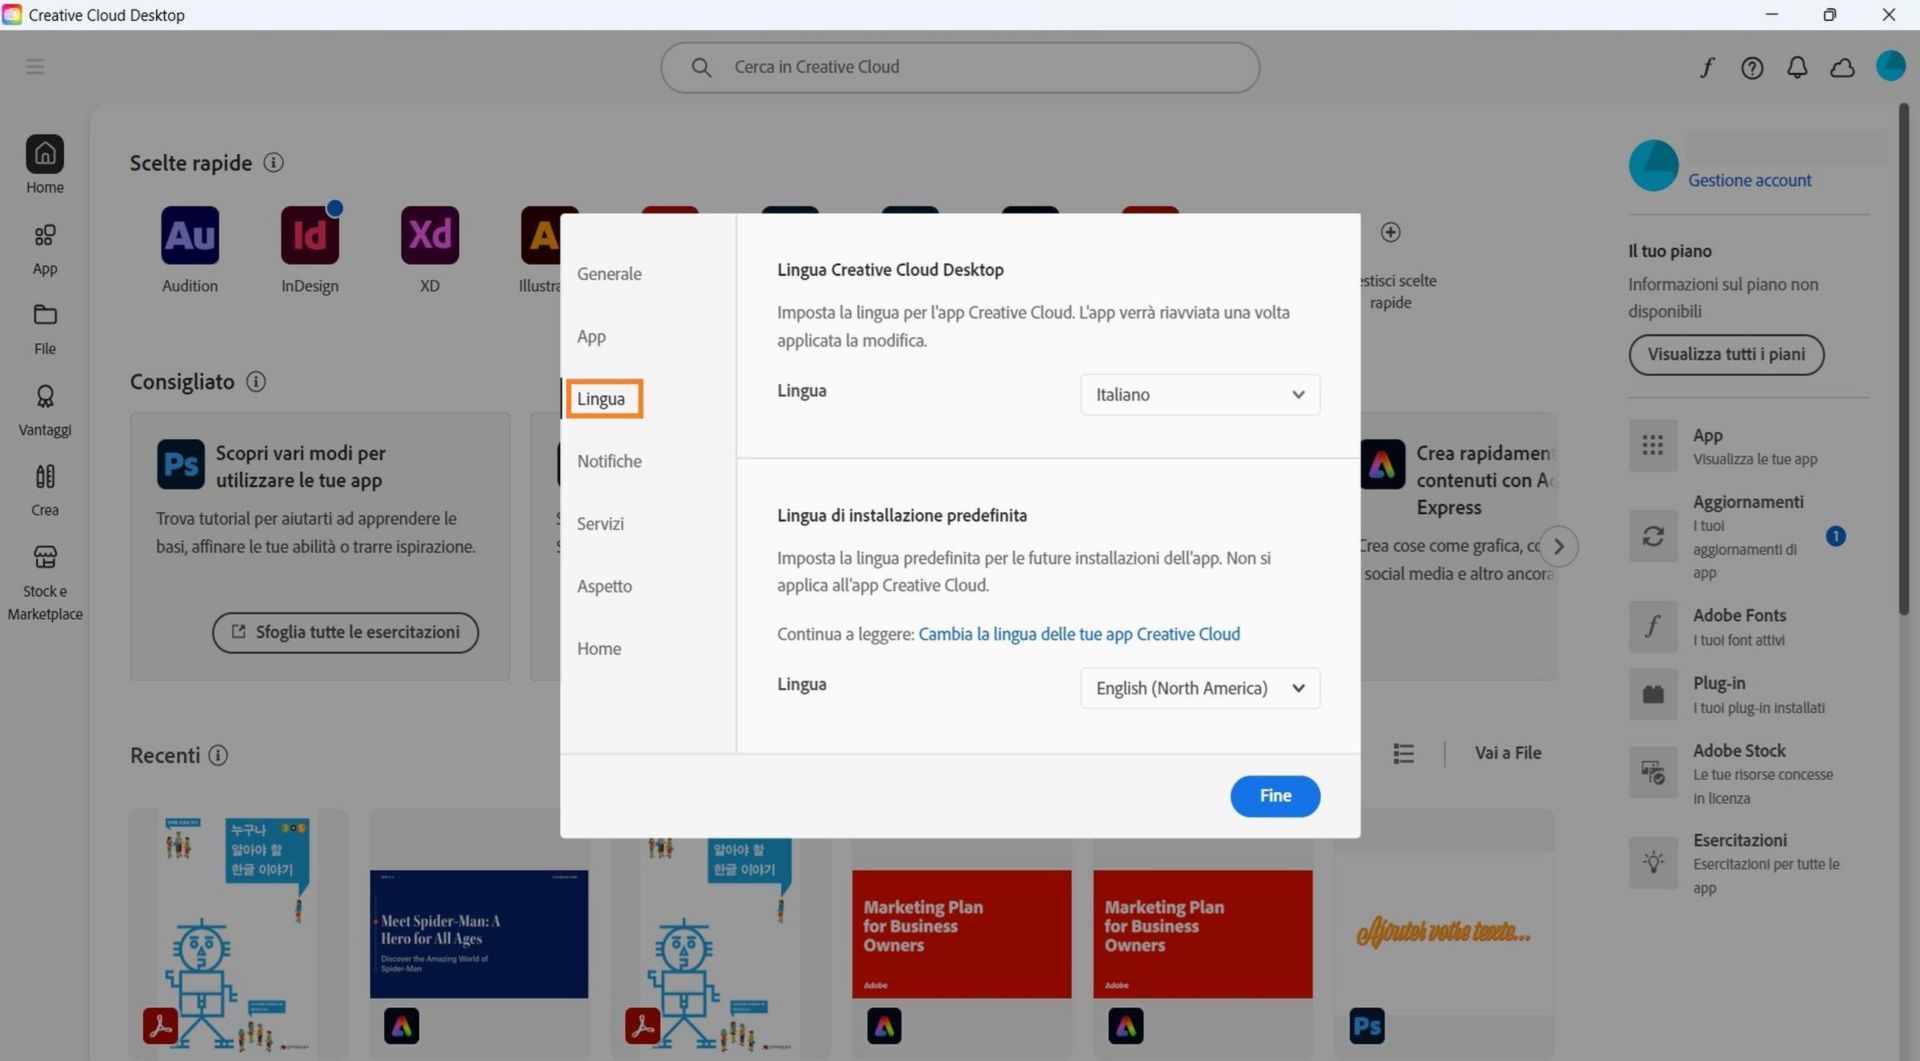
Task: Check cloud sync status icon
Action: tap(1842, 68)
